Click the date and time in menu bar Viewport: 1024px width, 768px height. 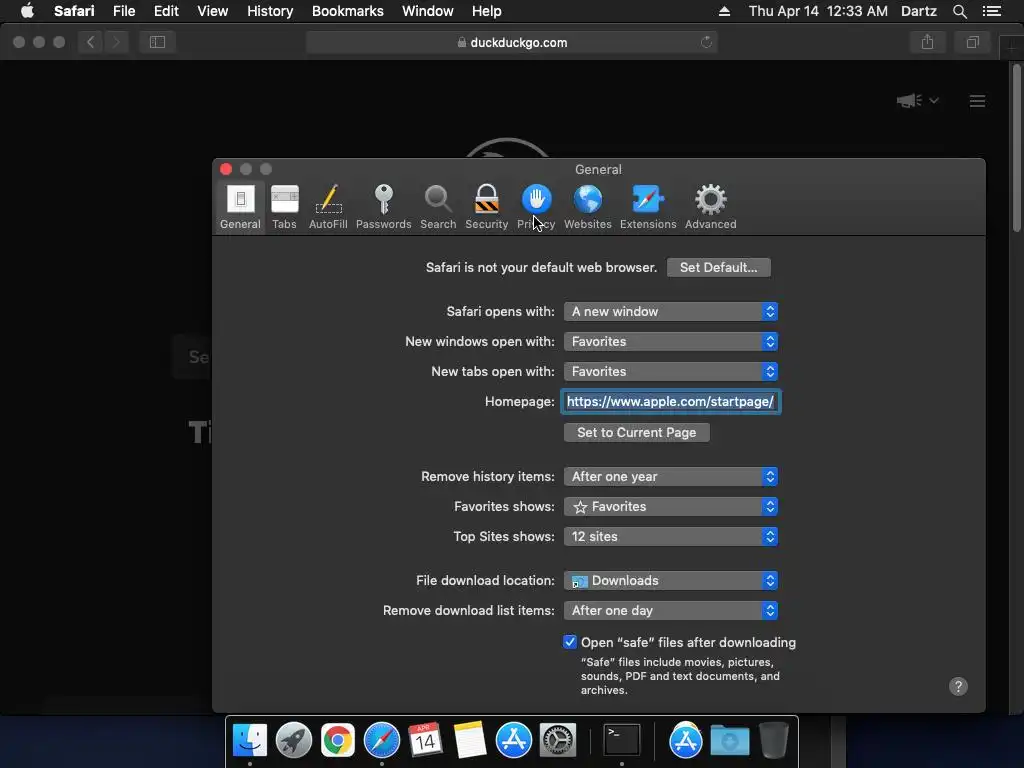(818, 11)
